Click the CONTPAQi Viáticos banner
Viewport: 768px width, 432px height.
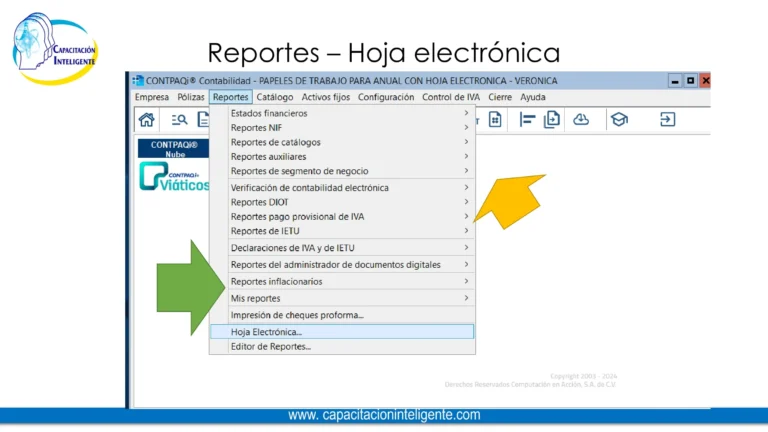(175, 178)
